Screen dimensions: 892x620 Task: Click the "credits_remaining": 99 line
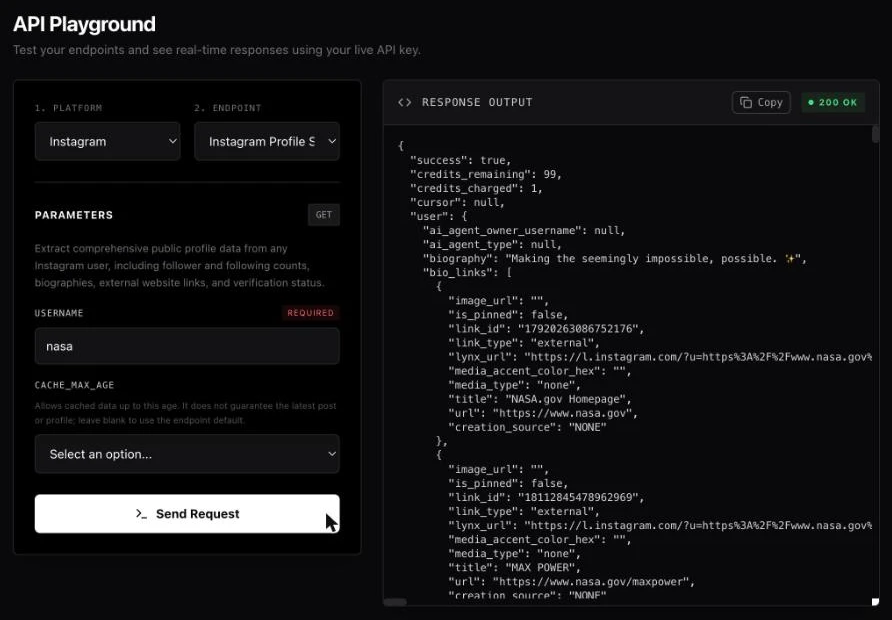click(x=486, y=174)
